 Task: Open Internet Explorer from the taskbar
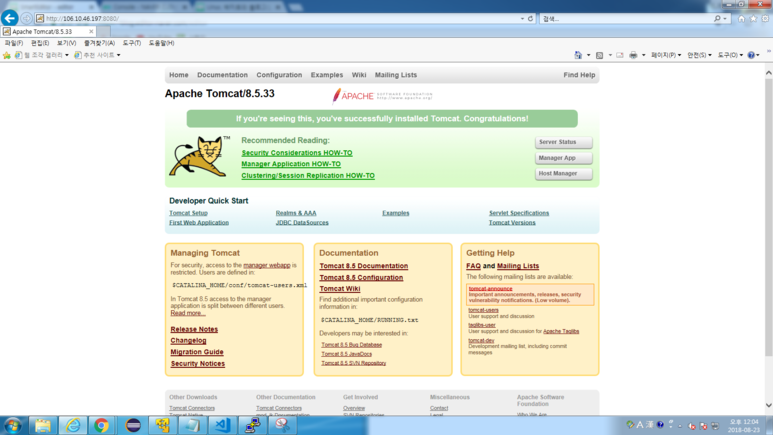73,425
